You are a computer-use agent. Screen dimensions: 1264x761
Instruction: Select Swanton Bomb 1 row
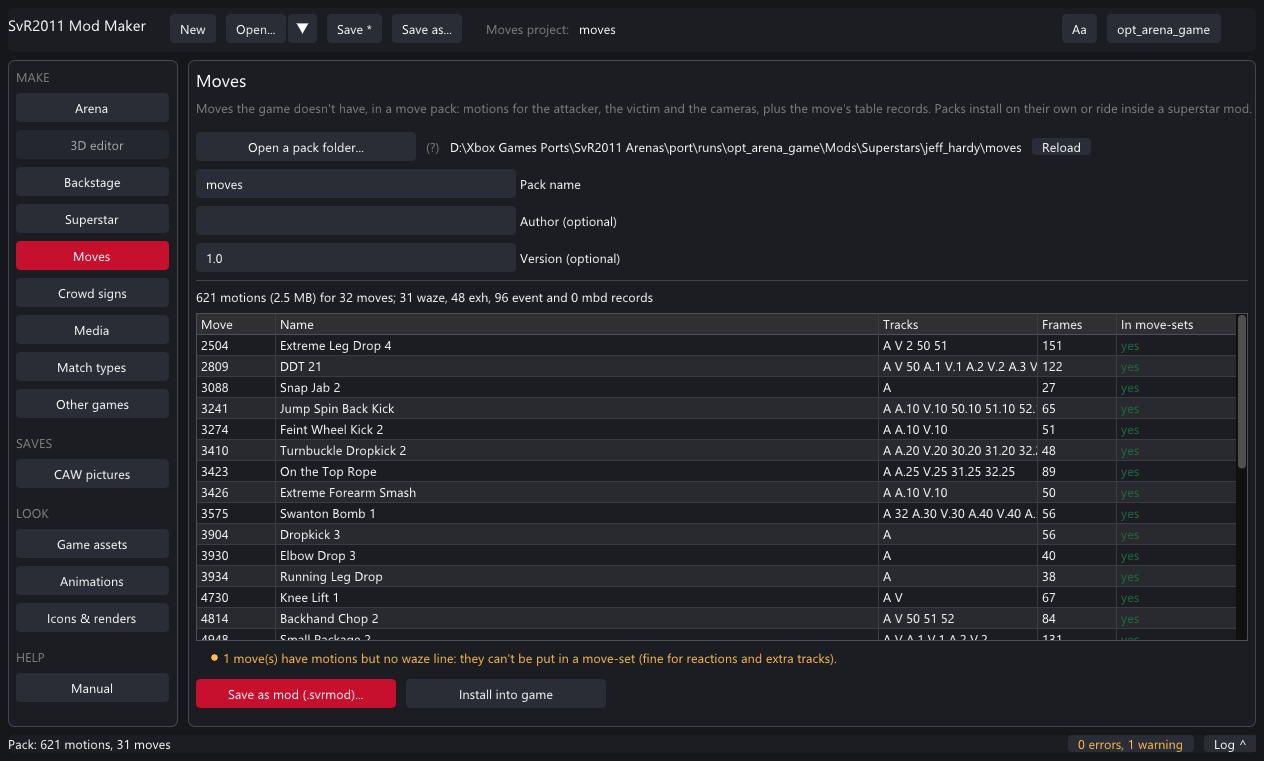pos(716,513)
